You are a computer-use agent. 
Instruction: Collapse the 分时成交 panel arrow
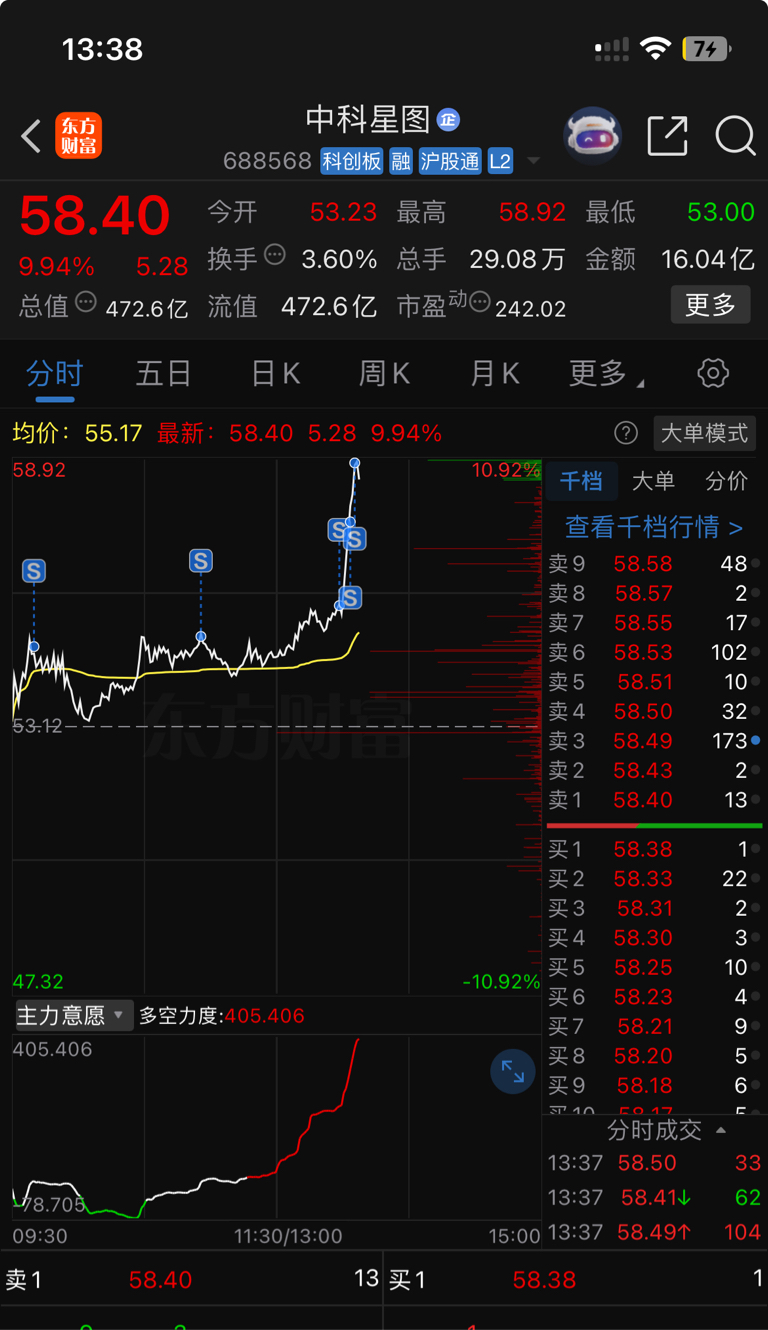tap(721, 1130)
